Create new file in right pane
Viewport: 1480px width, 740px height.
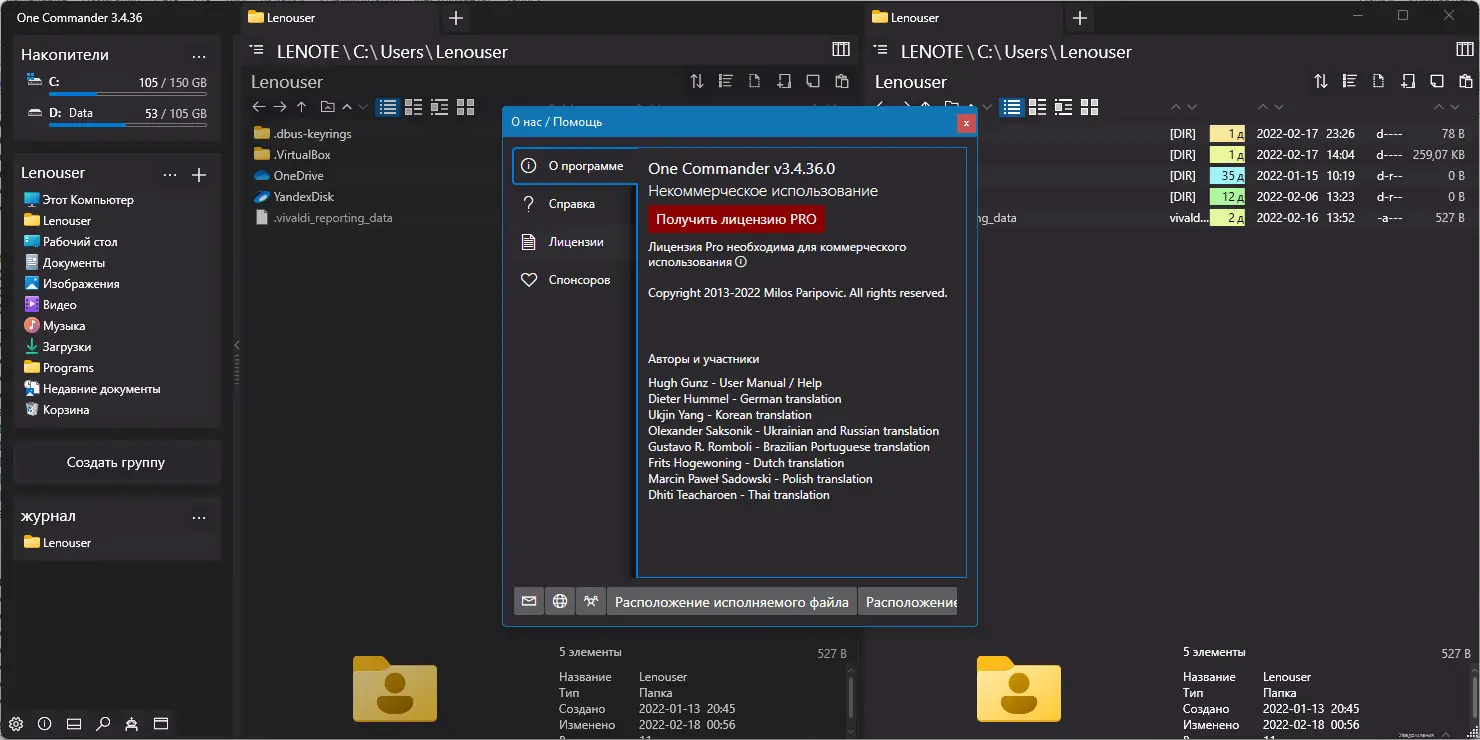(1379, 81)
